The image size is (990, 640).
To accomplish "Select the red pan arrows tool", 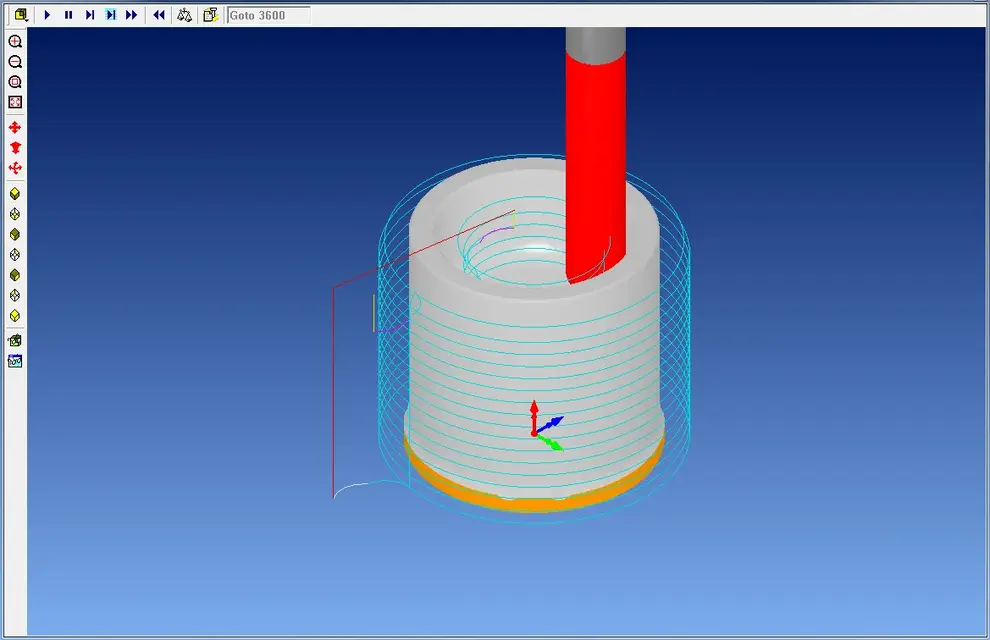I will pyautogui.click(x=15, y=127).
